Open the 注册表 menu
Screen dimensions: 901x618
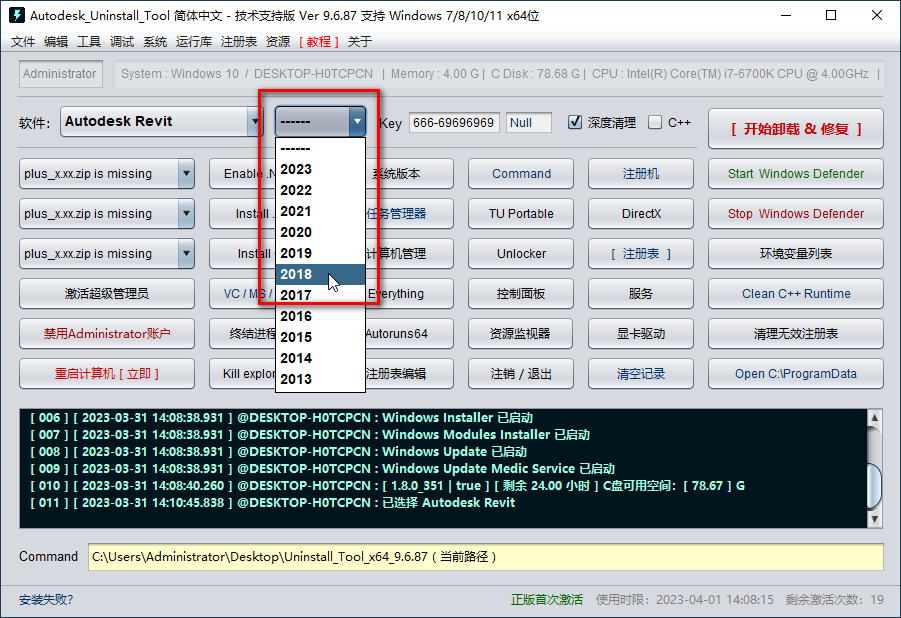[x=239, y=41]
